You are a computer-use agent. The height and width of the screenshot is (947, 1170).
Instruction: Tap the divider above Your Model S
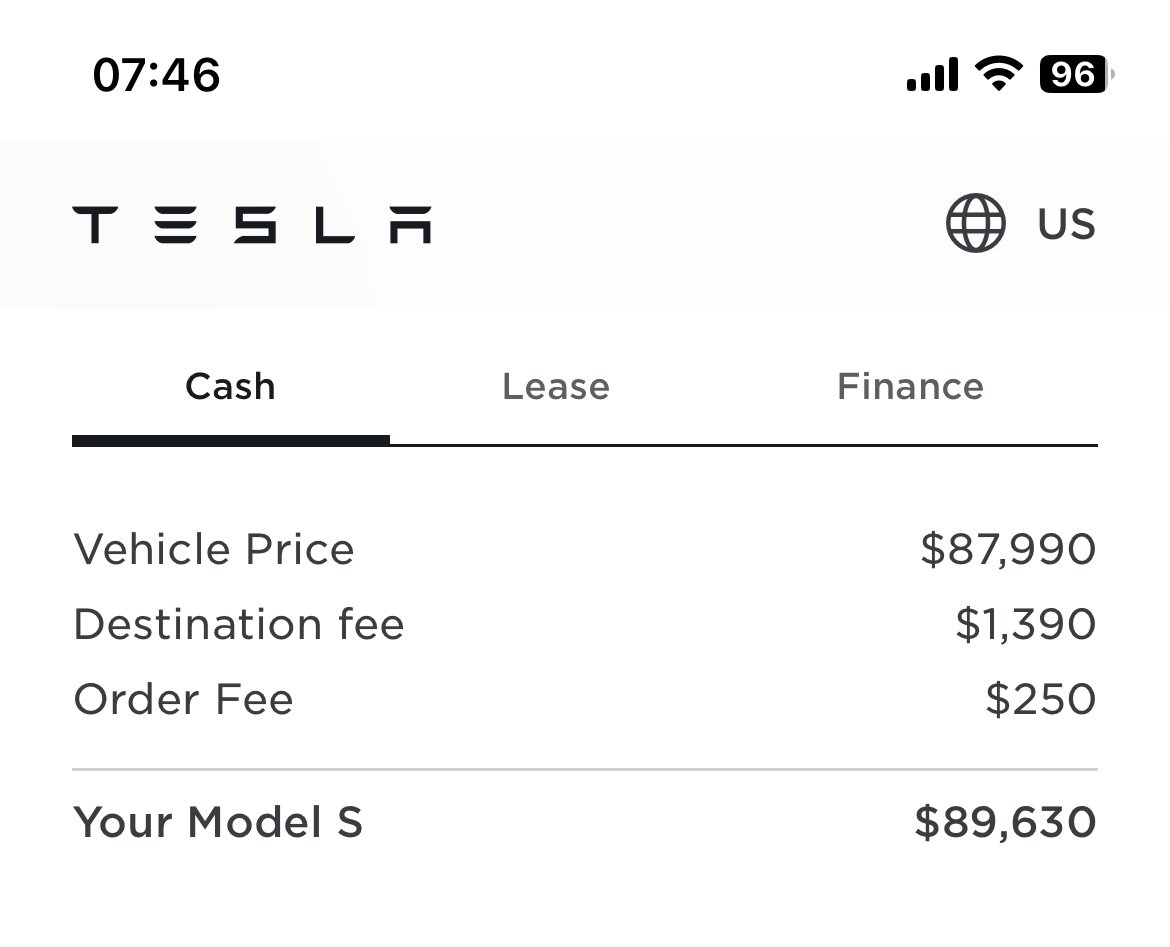(585, 769)
